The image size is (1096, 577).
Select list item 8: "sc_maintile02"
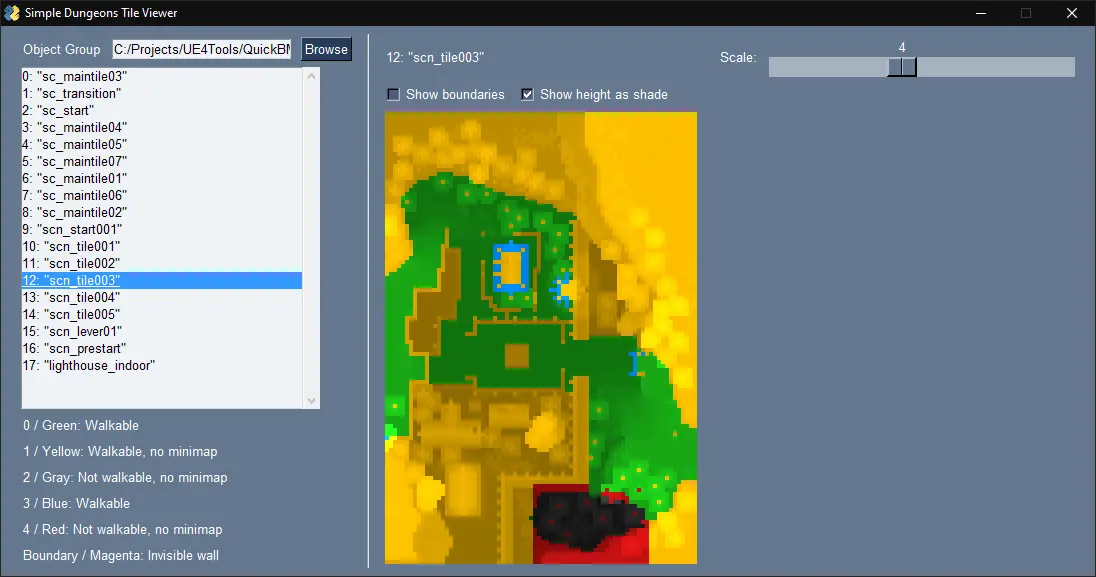pyautogui.click(x=162, y=213)
